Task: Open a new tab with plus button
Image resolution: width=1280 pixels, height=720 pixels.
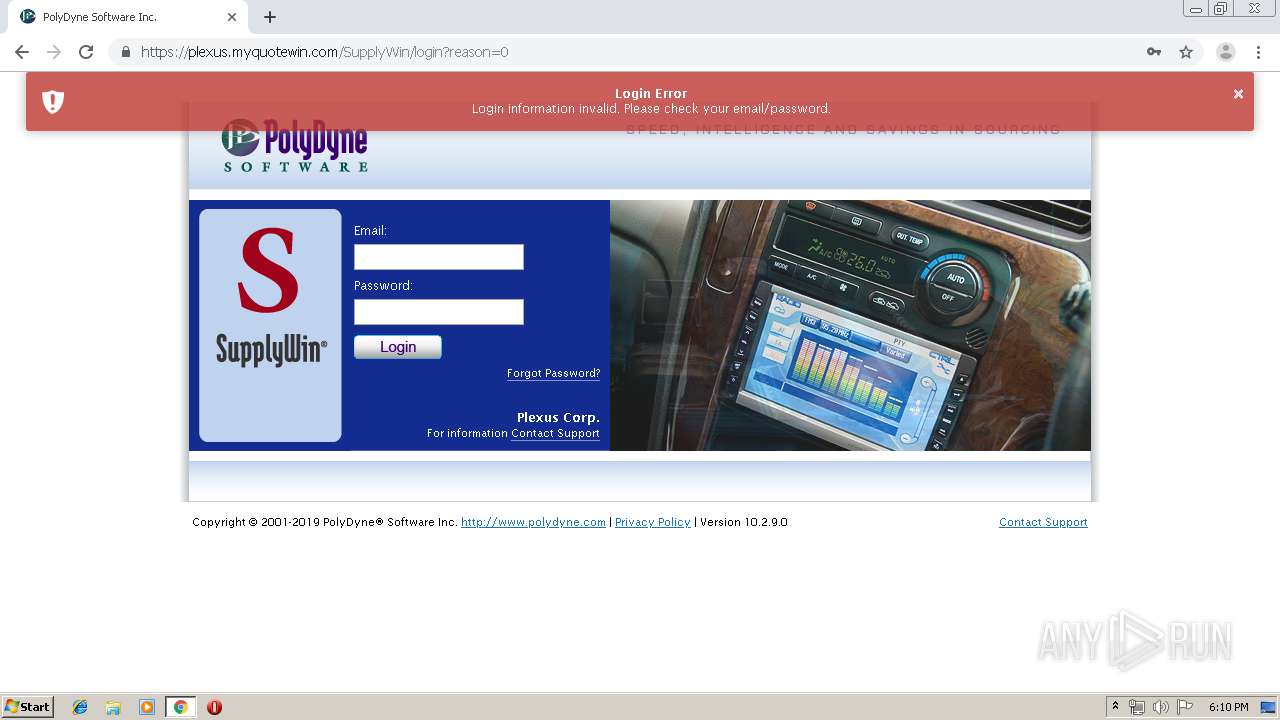Action: (270, 17)
